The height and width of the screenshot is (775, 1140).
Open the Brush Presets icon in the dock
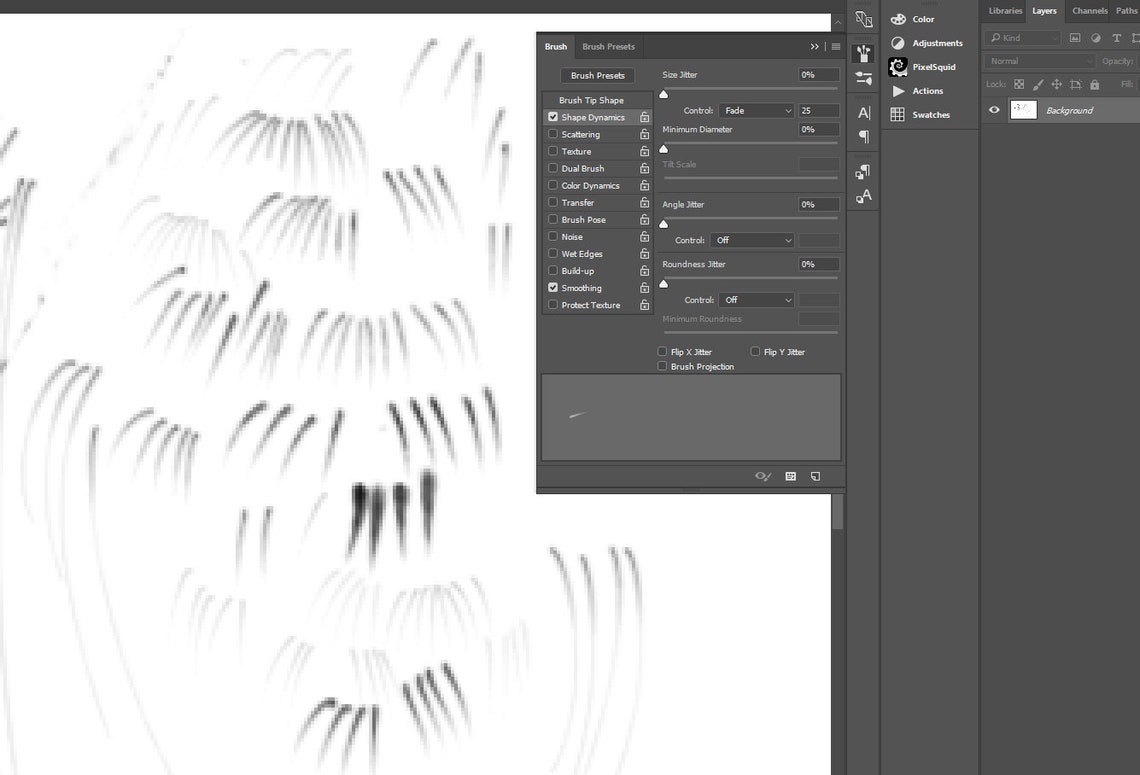(x=863, y=77)
